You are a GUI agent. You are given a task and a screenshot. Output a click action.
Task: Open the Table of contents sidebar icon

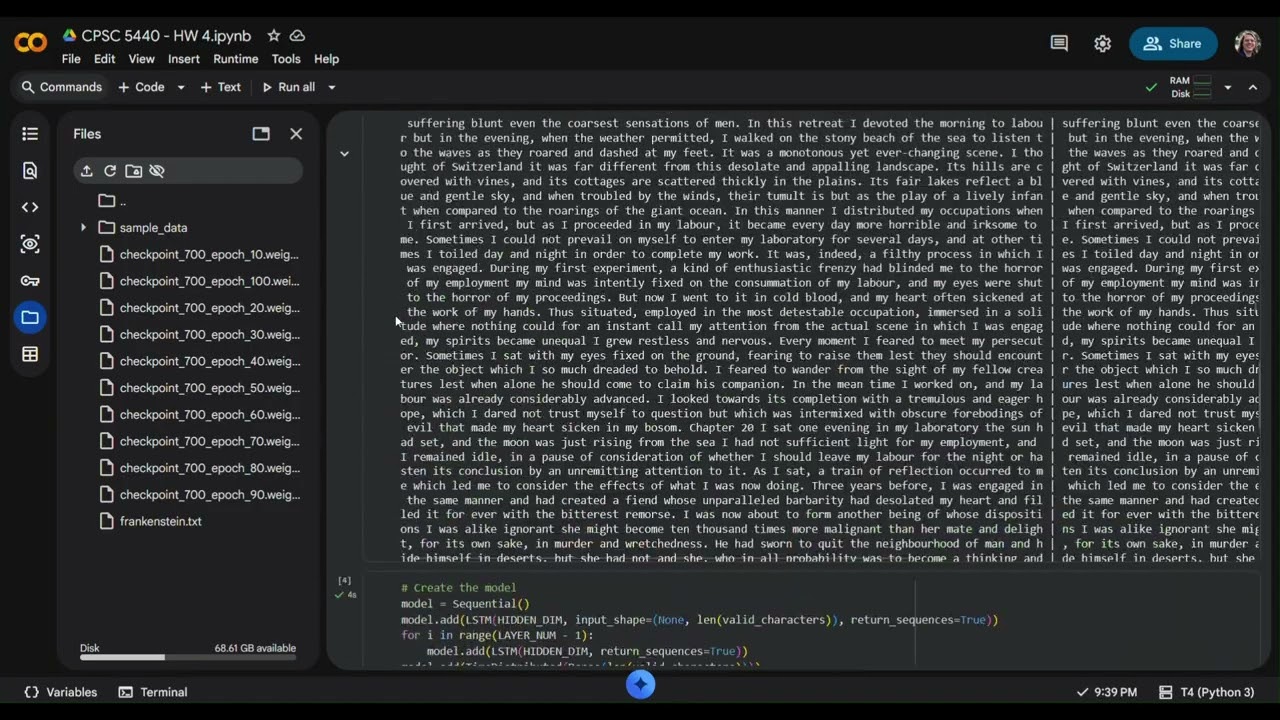30,134
